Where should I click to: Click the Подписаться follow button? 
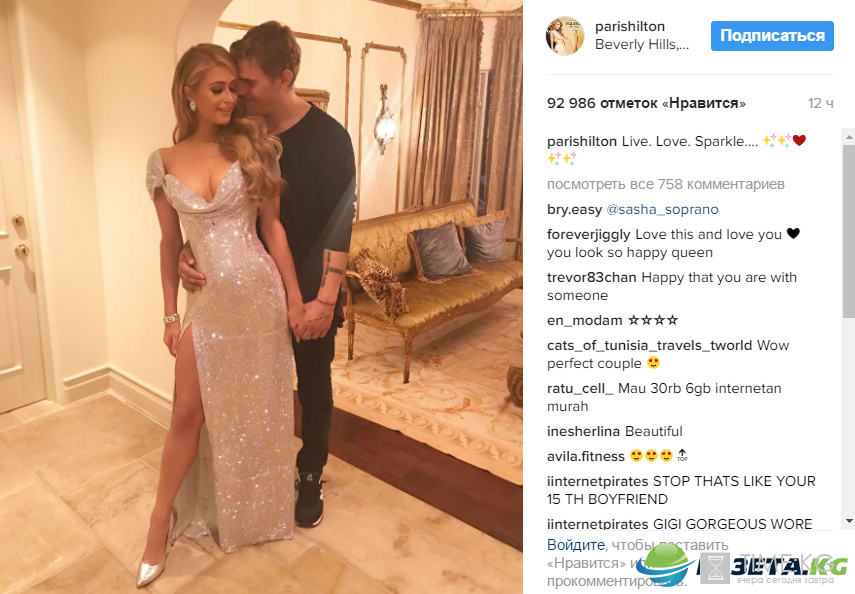tap(772, 36)
